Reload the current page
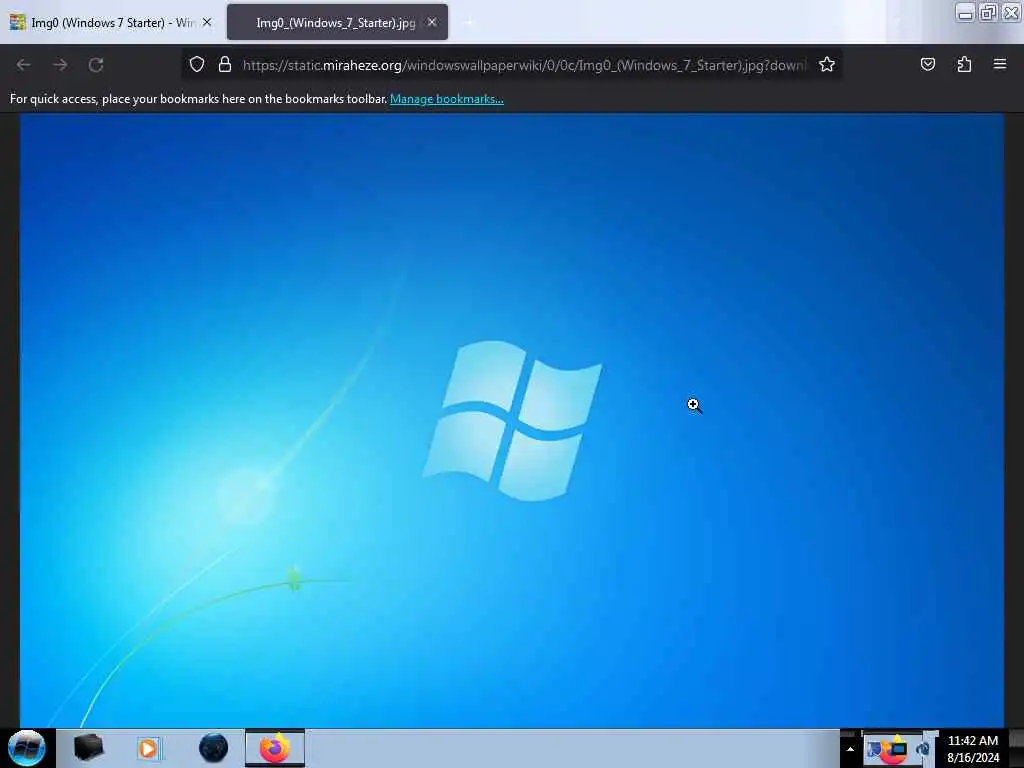 96,65
